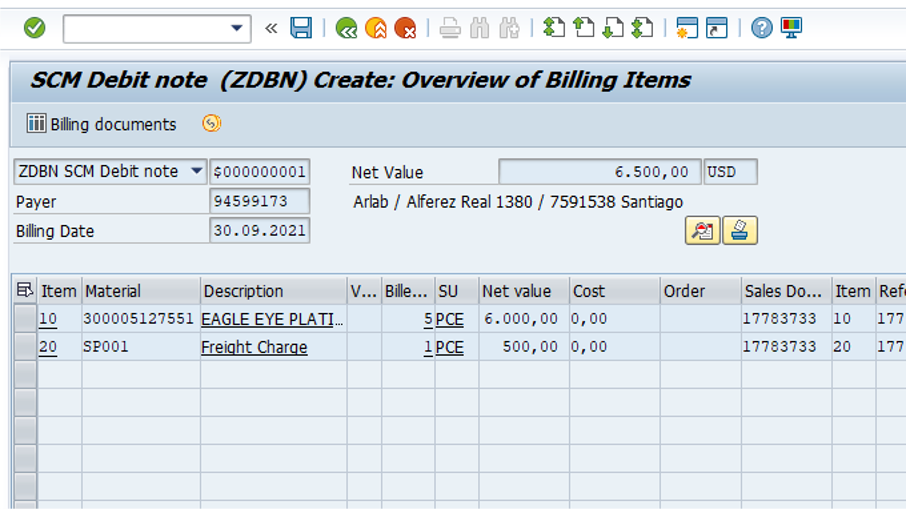Viewport: 906px width, 509px height.
Task: Click the document number field $000000001
Action: coord(259,172)
